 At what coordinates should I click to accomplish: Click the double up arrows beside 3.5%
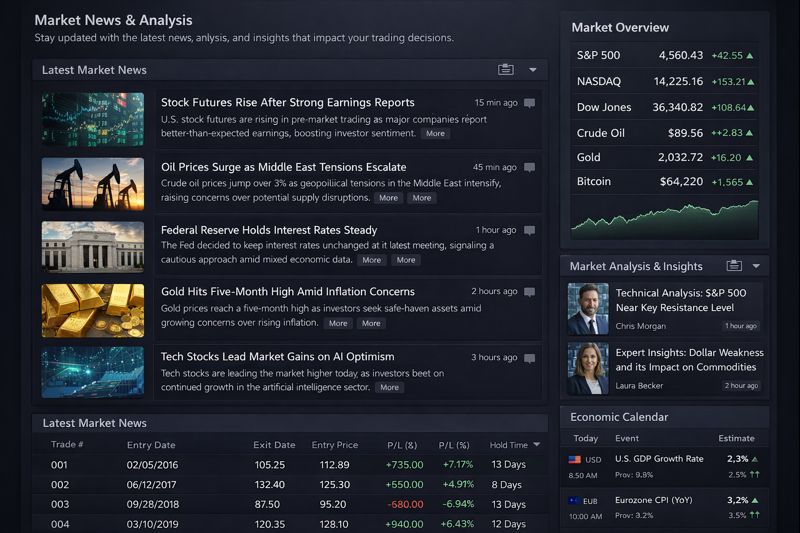[755, 515]
